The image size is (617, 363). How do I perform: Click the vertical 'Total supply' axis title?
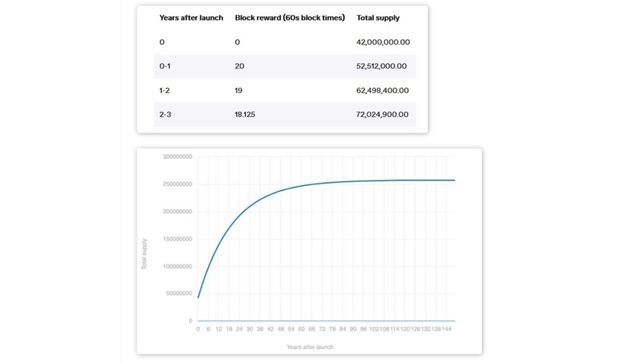[144, 254]
